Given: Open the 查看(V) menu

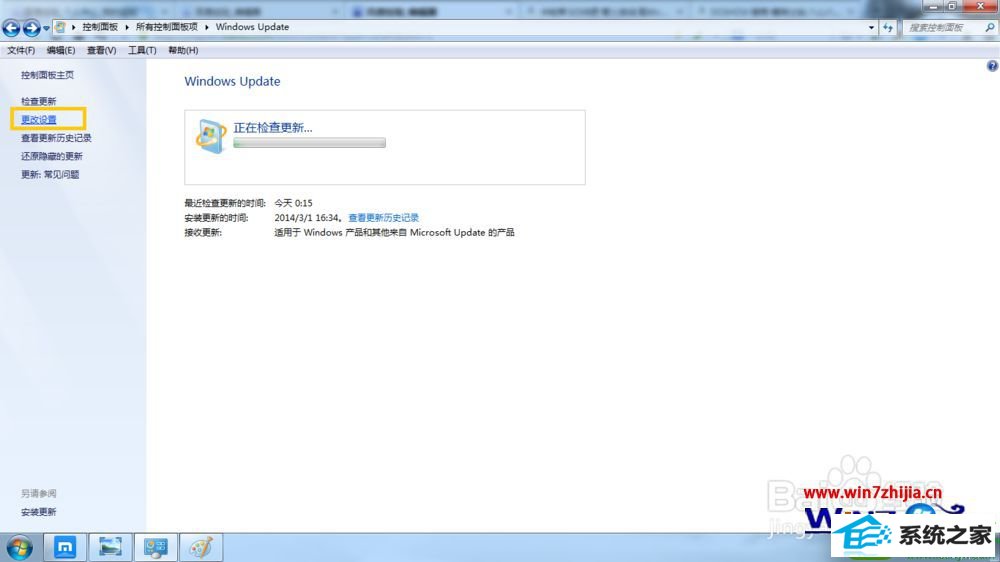Looking at the screenshot, I should (101, 50).
